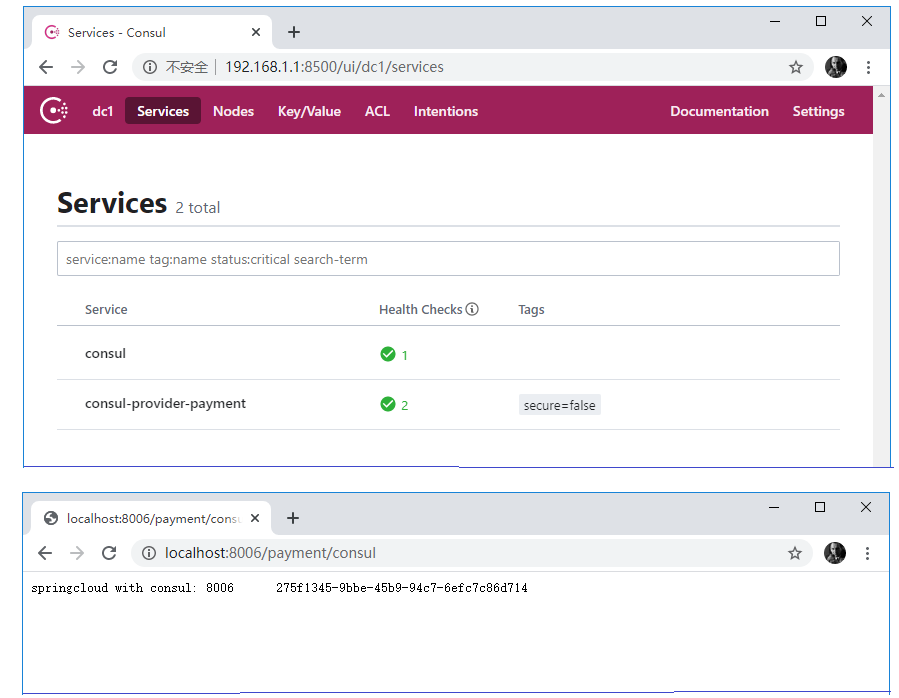This screenshot has height=698, width=899.
Task: Click the Consul logo icon
Action: [x=54, y=111]
